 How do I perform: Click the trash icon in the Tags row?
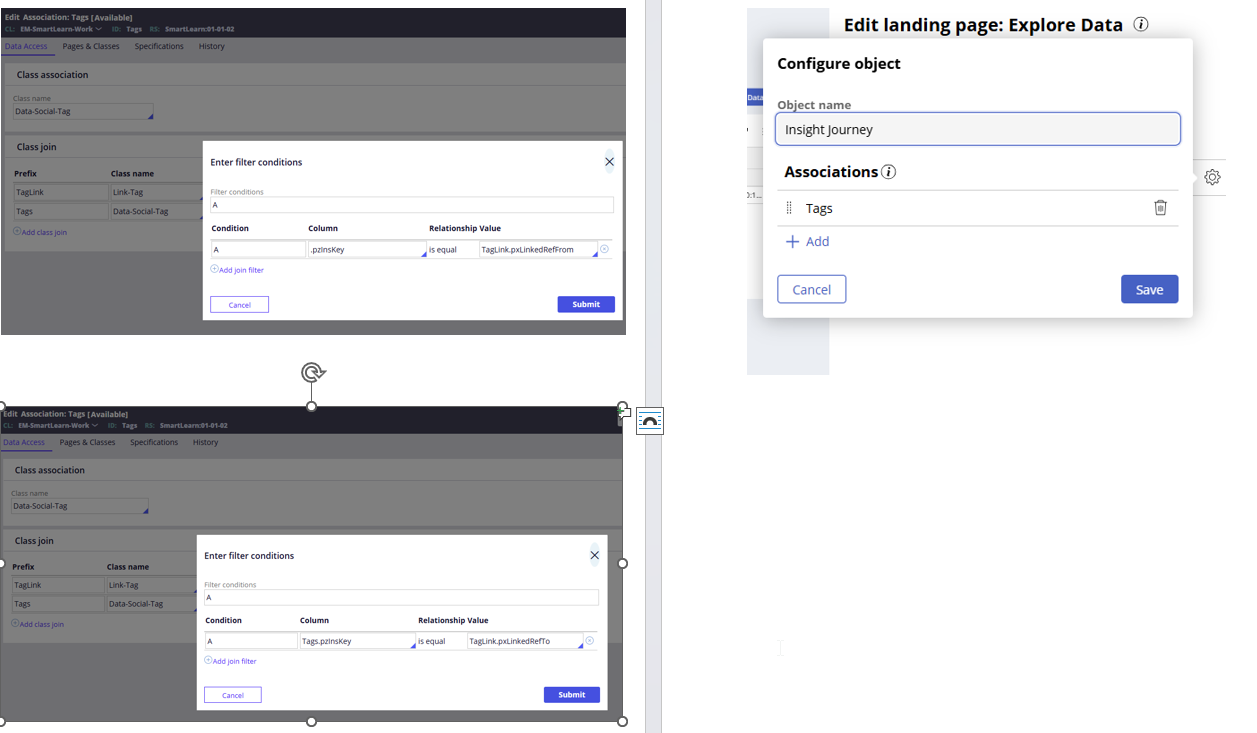[x=1160, y=208]
